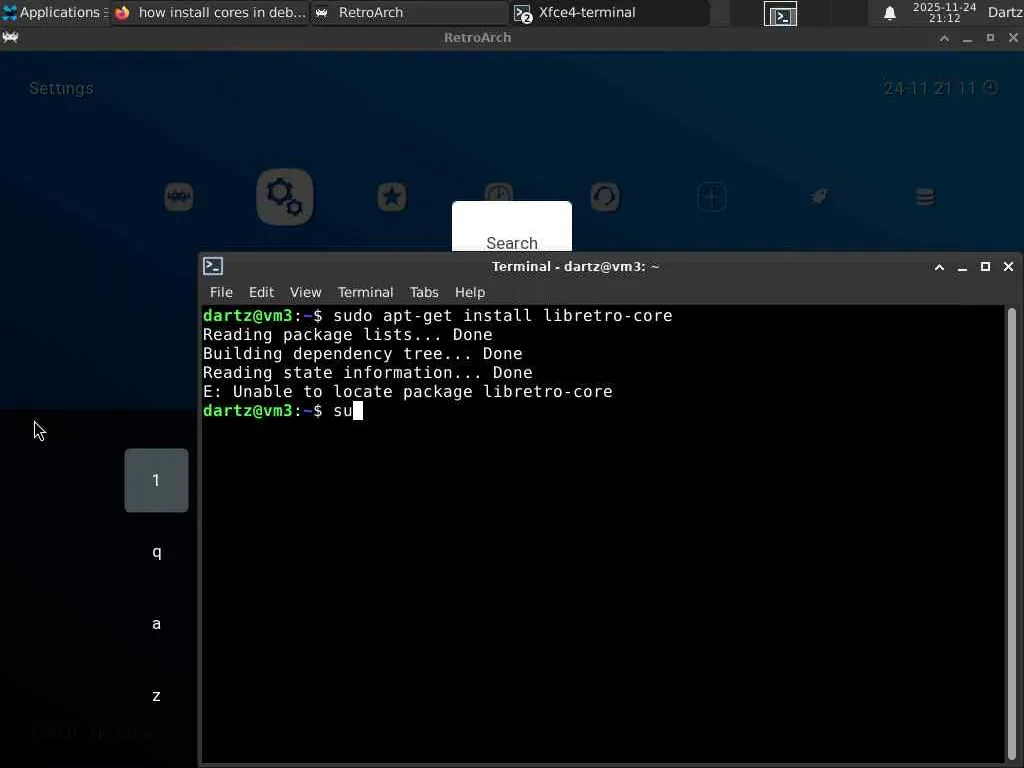Click the RetroArch date-time indicator 24-11 21:11
Viewport: 1024px width, 768px height.
pyautogui.click(x=940, y=88)
